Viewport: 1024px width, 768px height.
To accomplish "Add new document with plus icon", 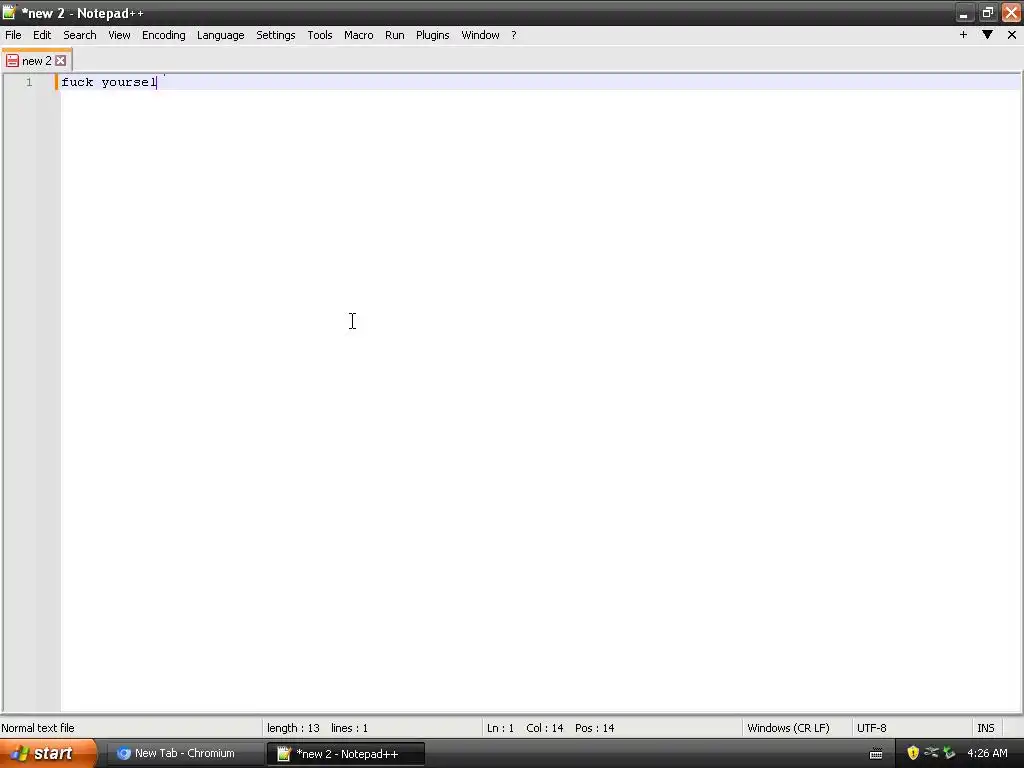I will pyautogui.click(x=963, y=35).
